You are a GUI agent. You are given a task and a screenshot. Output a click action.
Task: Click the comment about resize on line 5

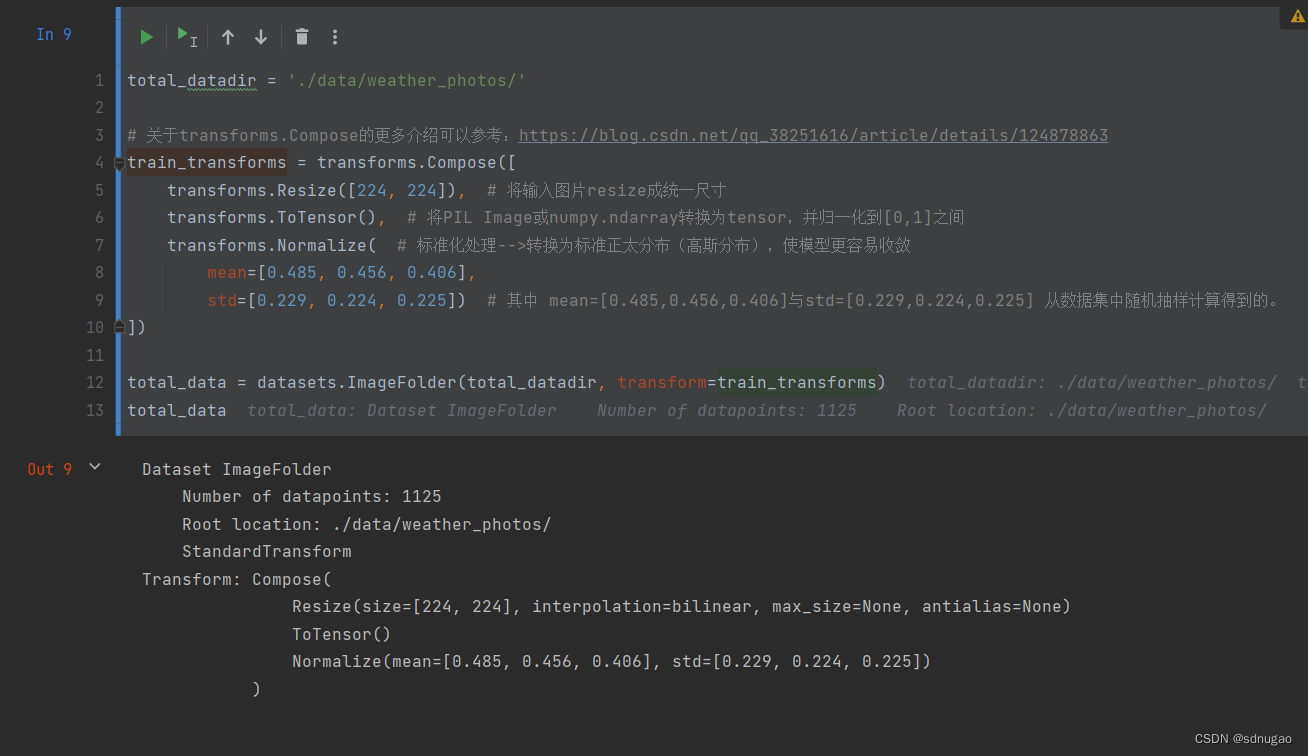(x=607, y=190)
